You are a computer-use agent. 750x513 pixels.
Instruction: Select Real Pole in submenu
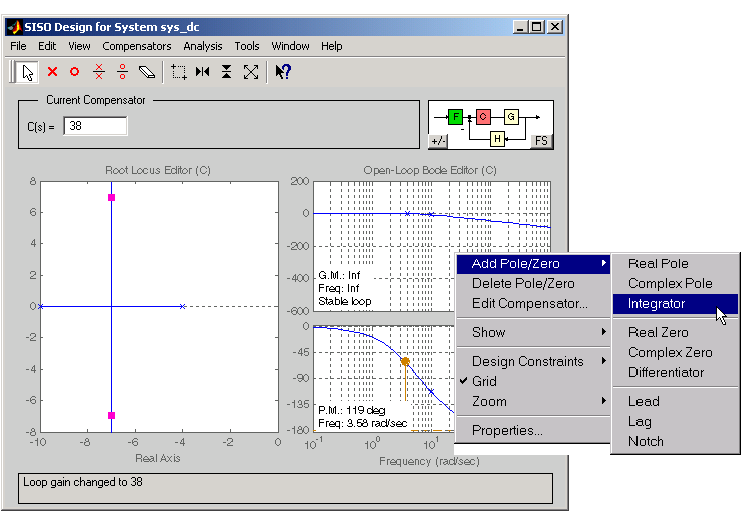click(x=675, y=264)
